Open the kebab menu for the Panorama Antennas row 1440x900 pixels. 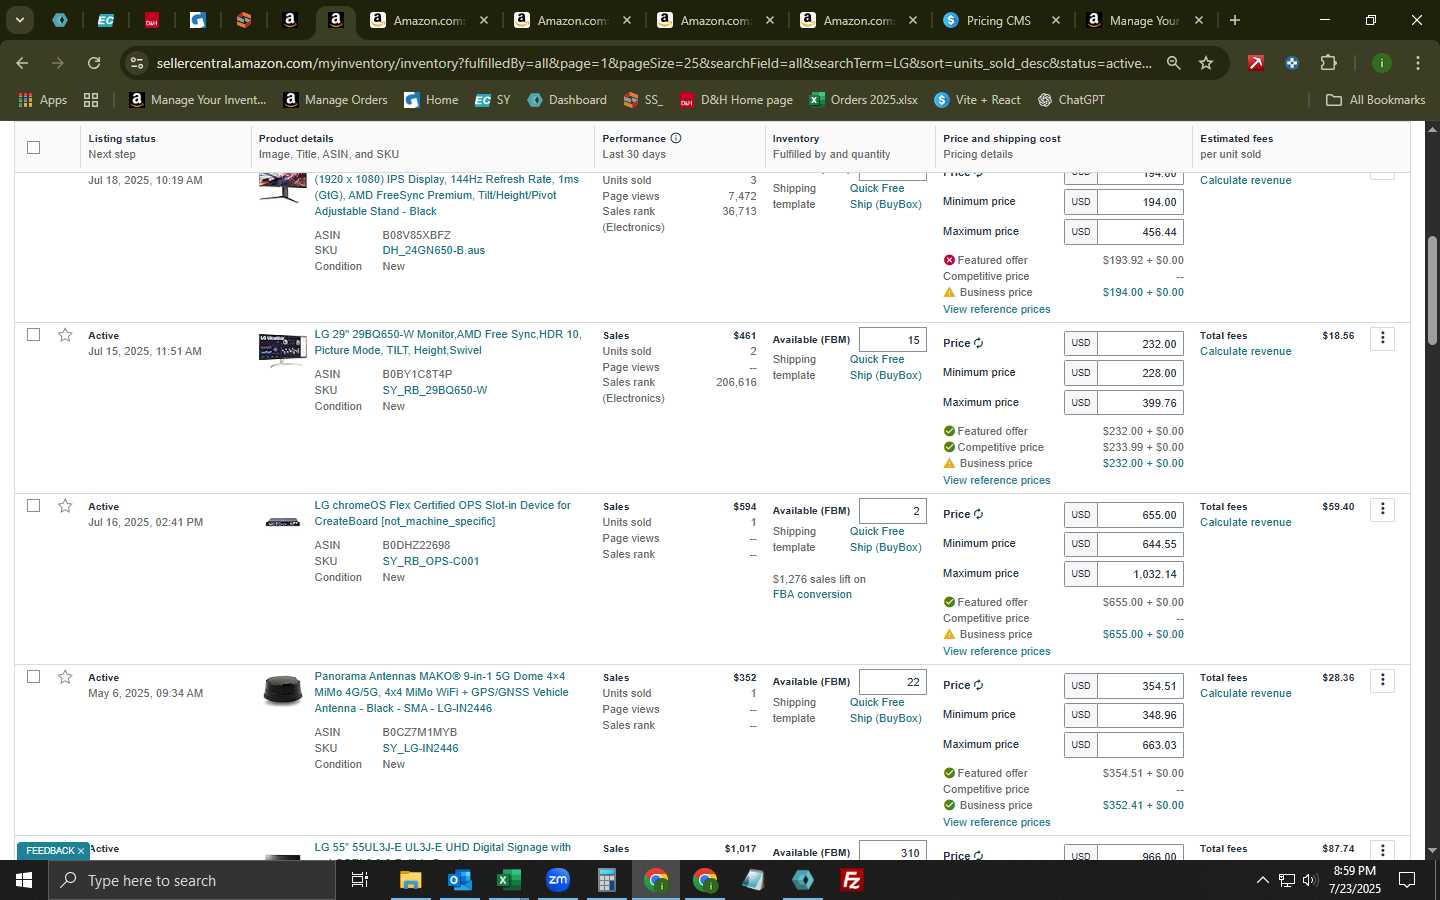point(1383,680)
